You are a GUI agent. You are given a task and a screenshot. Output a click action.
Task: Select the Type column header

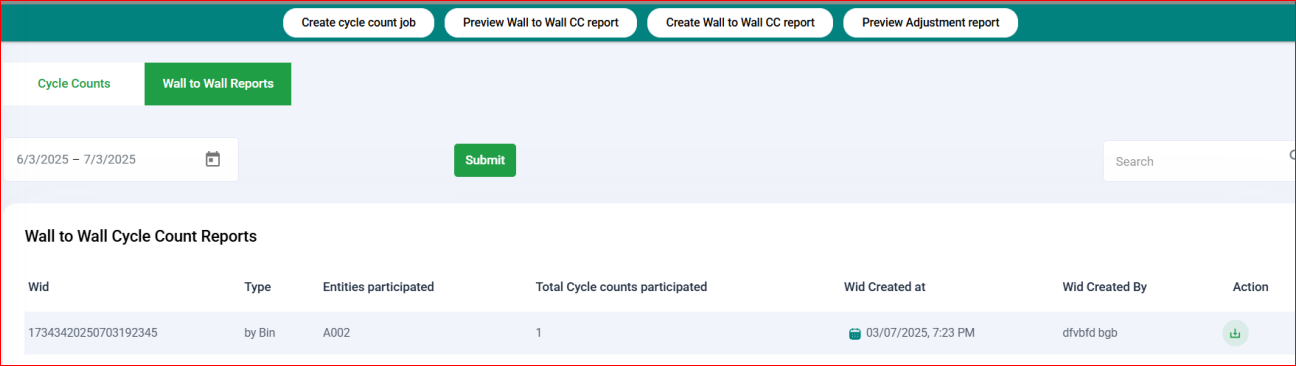point(258,287)
